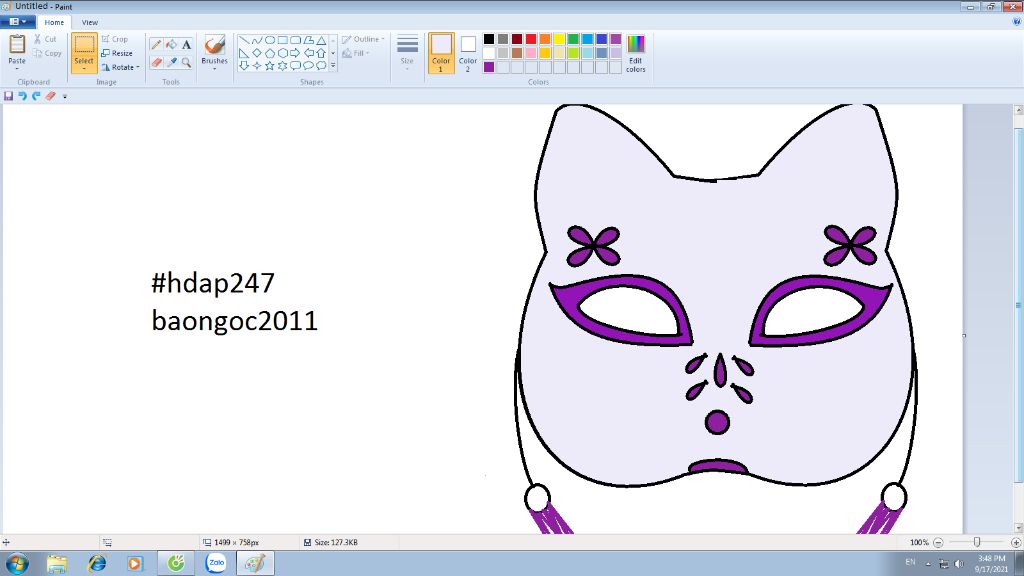The image size is (1024, 576).
Task: Expand the Brushes dropdown arrow
Action: 214,69
